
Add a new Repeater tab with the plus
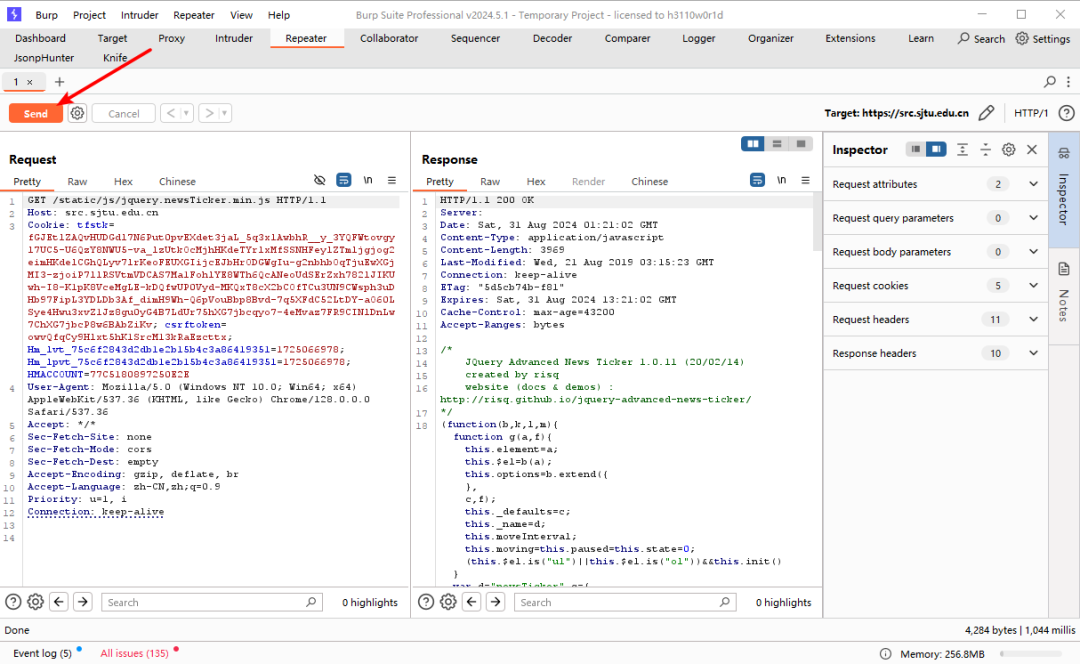click(x=59, y=82)
